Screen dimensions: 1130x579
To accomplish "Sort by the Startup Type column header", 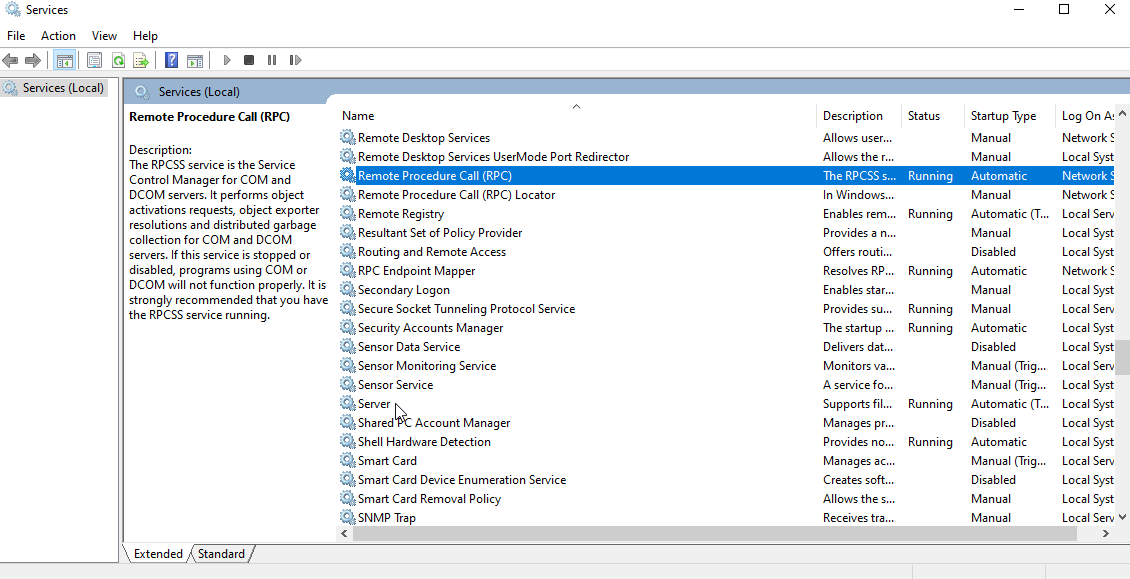I will click(1009, 116).
